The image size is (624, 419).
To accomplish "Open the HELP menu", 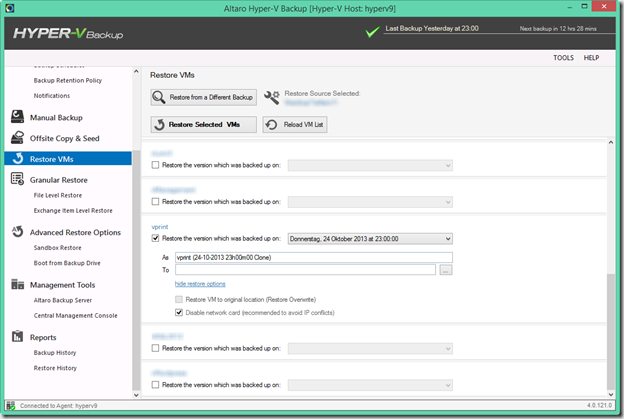I will 591,58.
